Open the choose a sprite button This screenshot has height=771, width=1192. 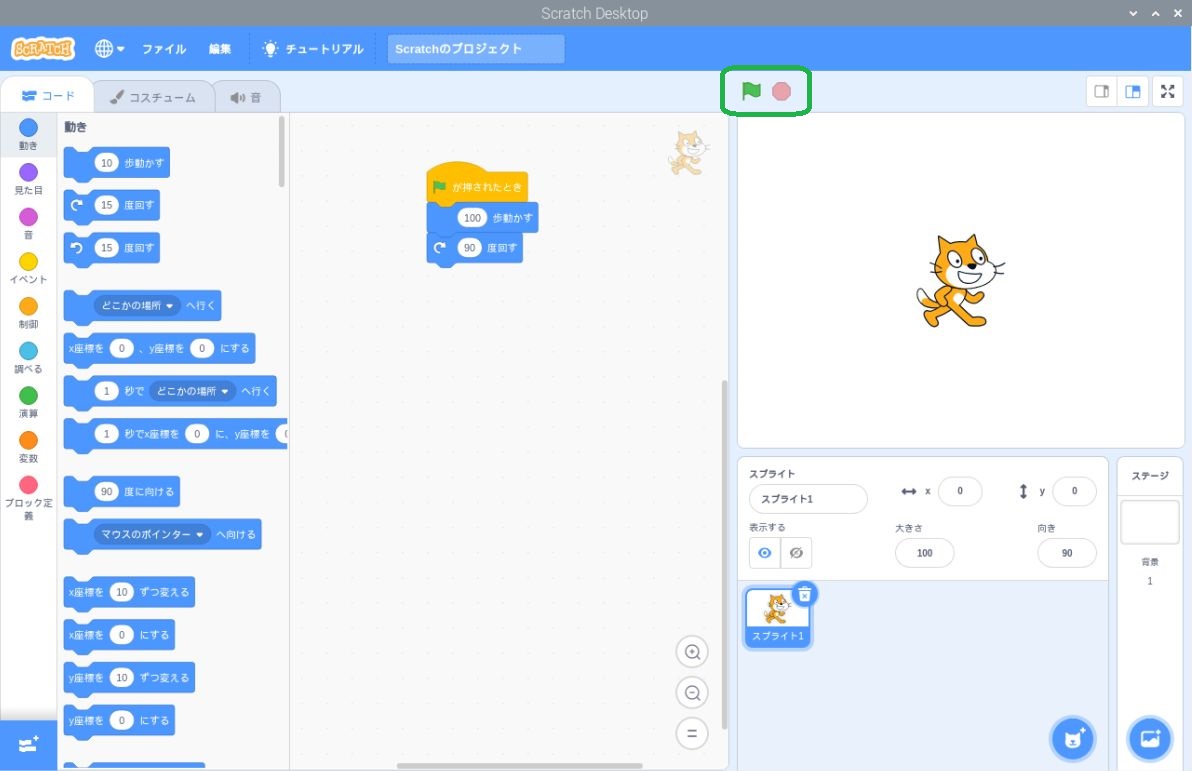click(x=1073, y=738)
